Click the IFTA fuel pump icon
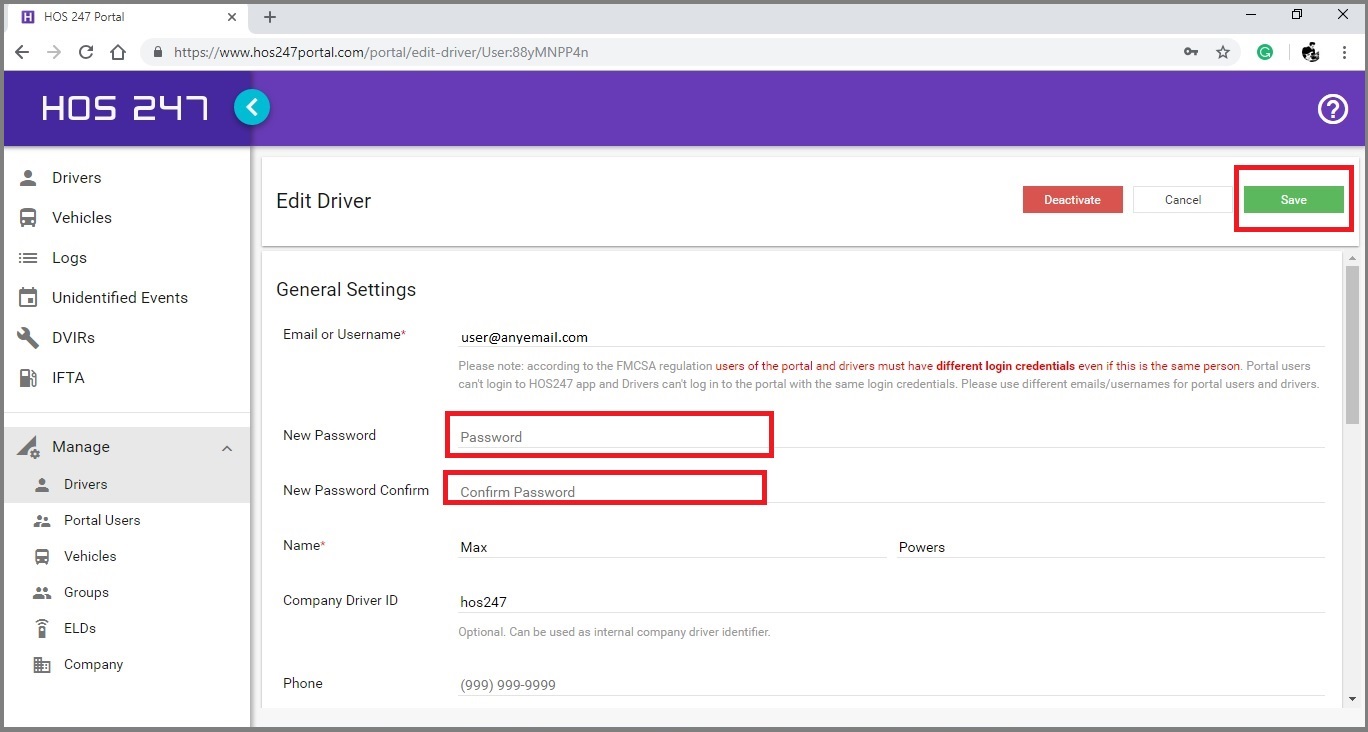This screenshot has height=732, width=1368. pos(29,378)
